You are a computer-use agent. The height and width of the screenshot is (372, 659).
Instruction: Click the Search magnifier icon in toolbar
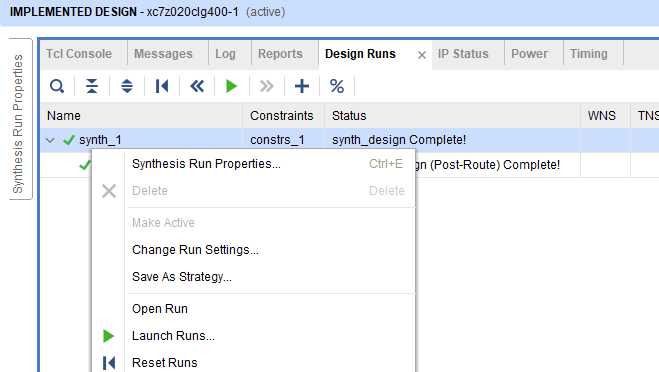point(57,86)
